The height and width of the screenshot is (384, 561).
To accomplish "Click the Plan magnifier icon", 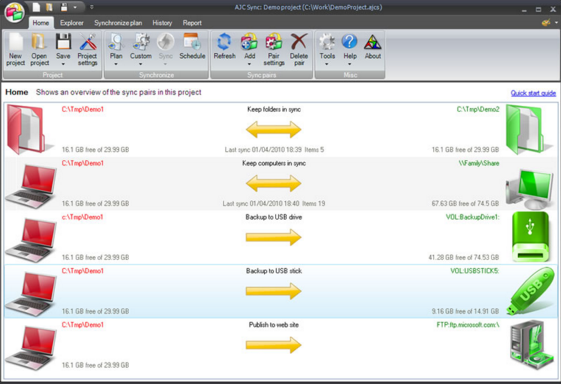I will [x=116, y=42].
